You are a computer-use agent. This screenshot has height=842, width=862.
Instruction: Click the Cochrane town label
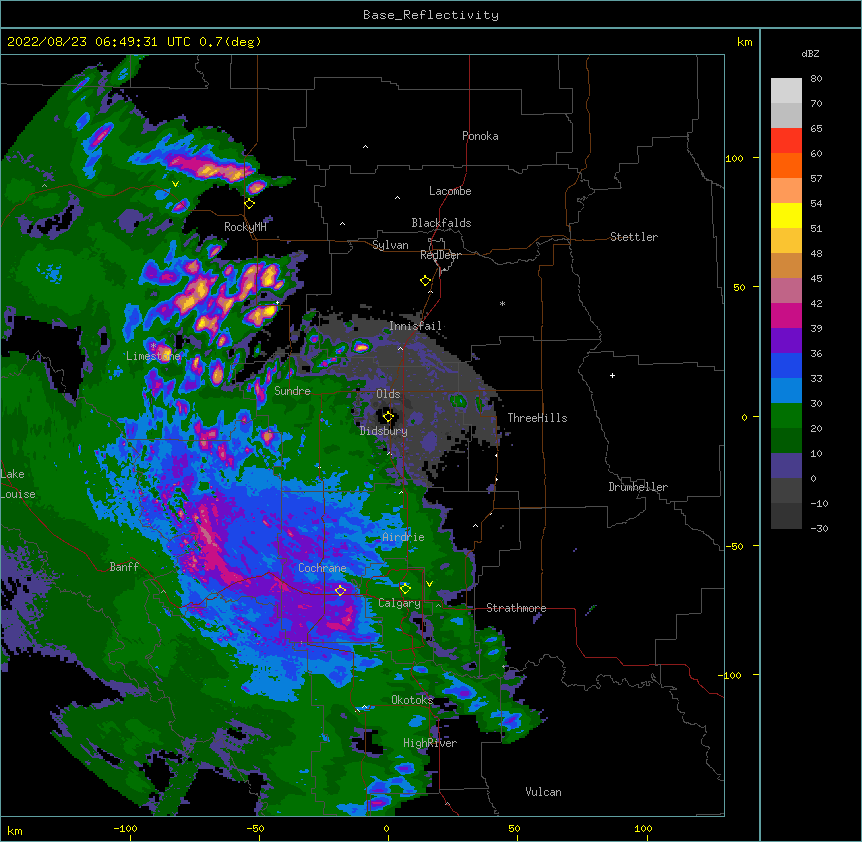pyautogui.click(x=322, y=568)
